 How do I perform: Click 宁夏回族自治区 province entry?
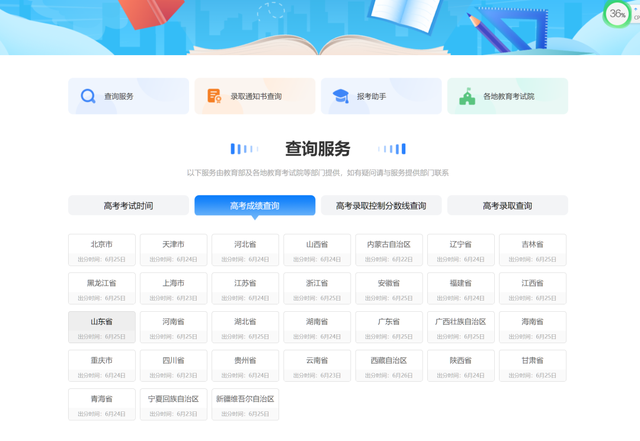pyautogui.click(x=173, y=404)
